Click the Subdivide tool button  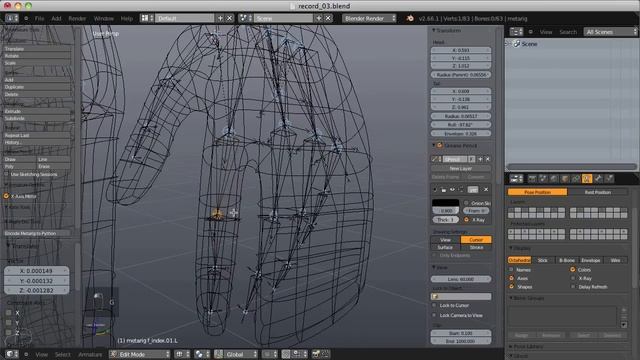(x=37, y=118)
